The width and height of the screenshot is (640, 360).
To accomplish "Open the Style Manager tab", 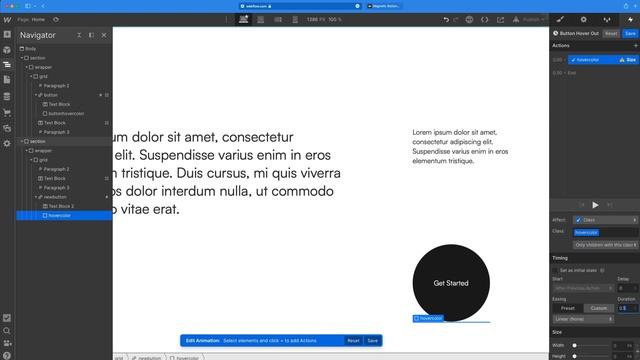I will click(x=607, y=19).
